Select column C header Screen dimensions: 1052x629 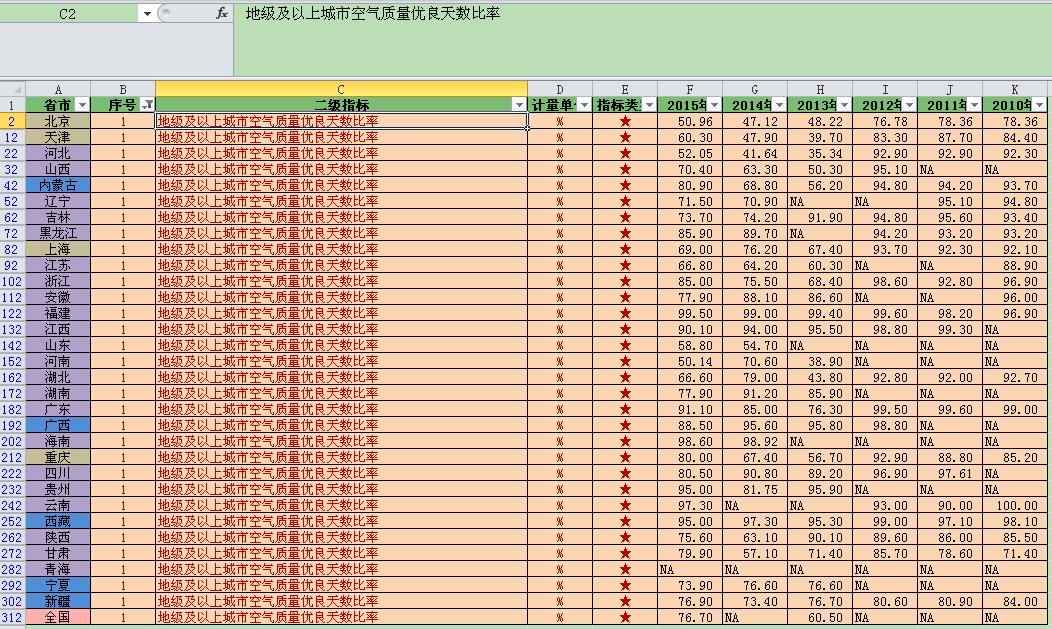[x=341, y=89]
